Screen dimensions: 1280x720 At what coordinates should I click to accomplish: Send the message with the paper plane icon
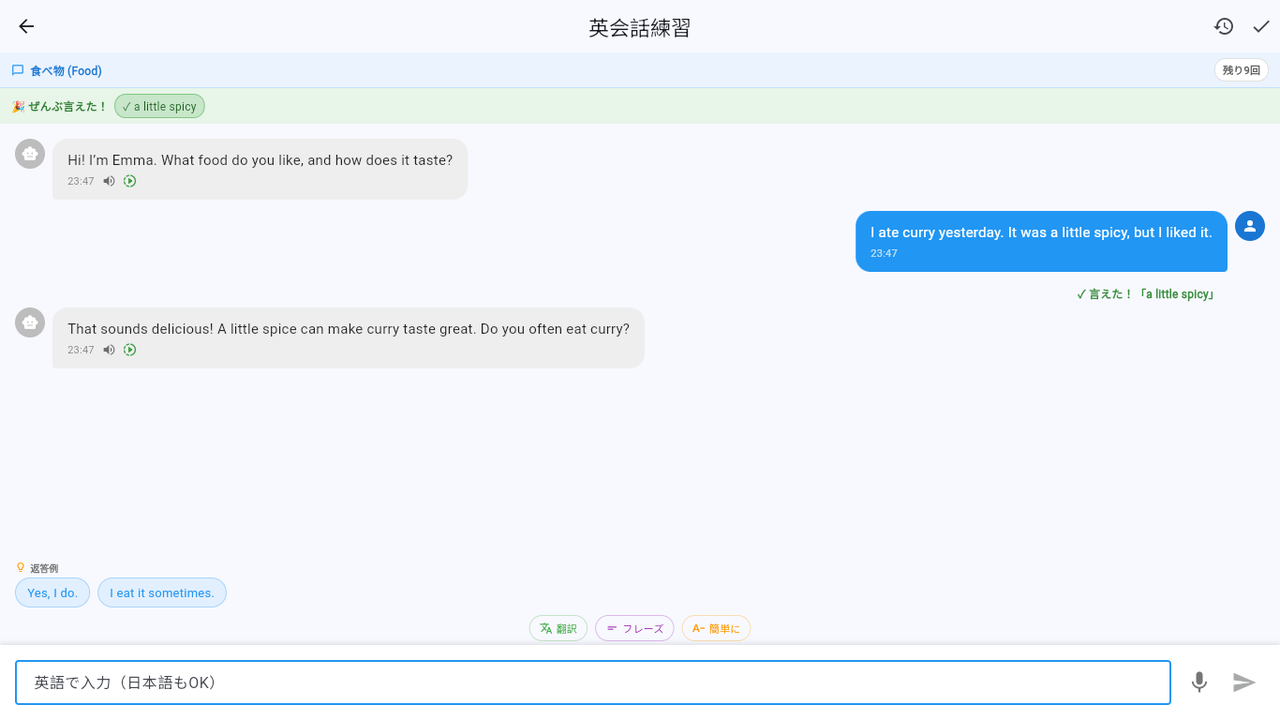click(1244, 682)
